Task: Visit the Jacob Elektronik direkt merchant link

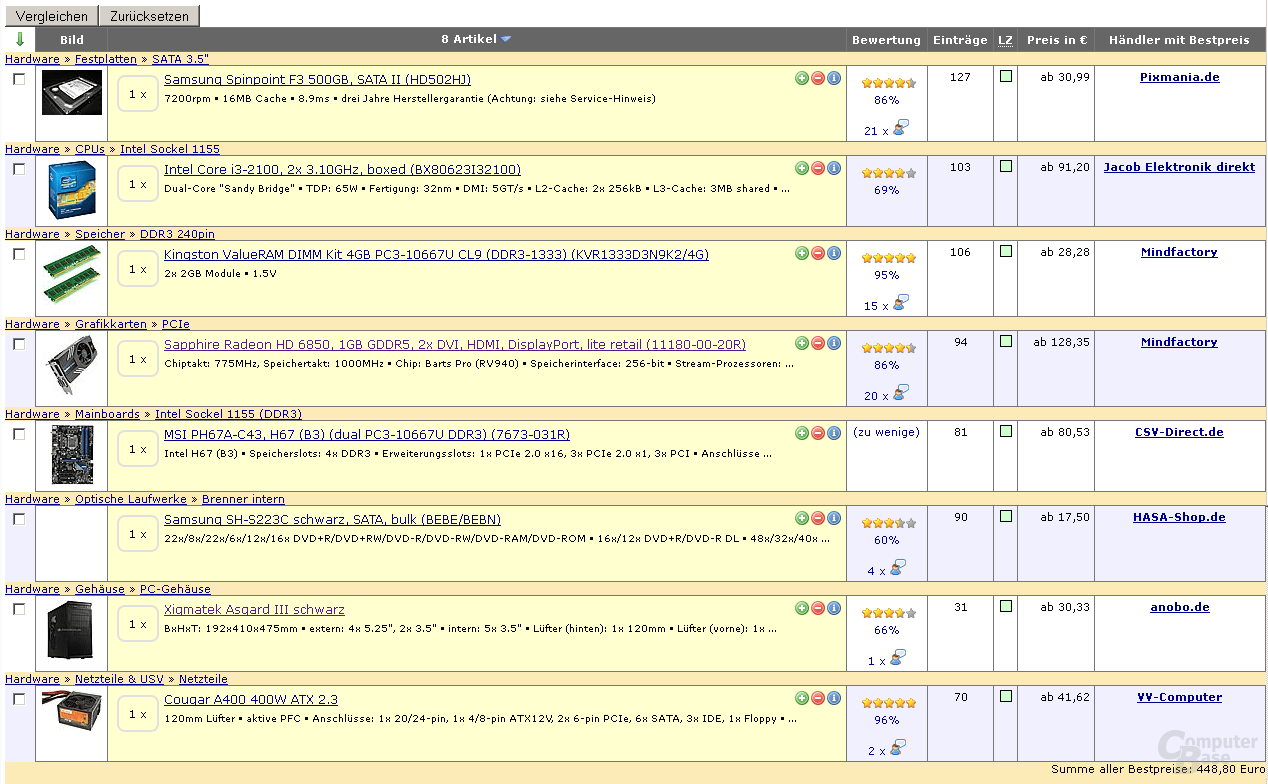Action: [x=1179, y=167]
